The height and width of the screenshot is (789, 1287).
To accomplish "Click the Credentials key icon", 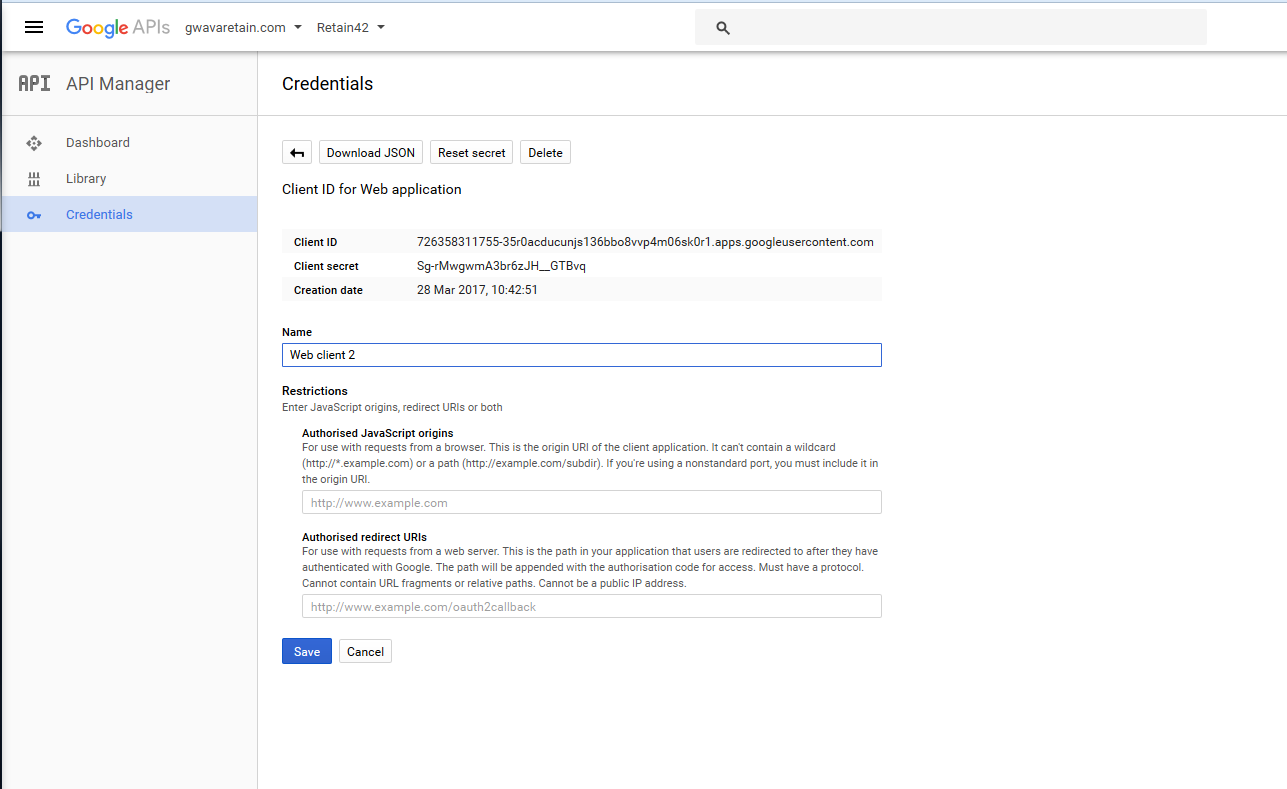I will coord(34,215).
